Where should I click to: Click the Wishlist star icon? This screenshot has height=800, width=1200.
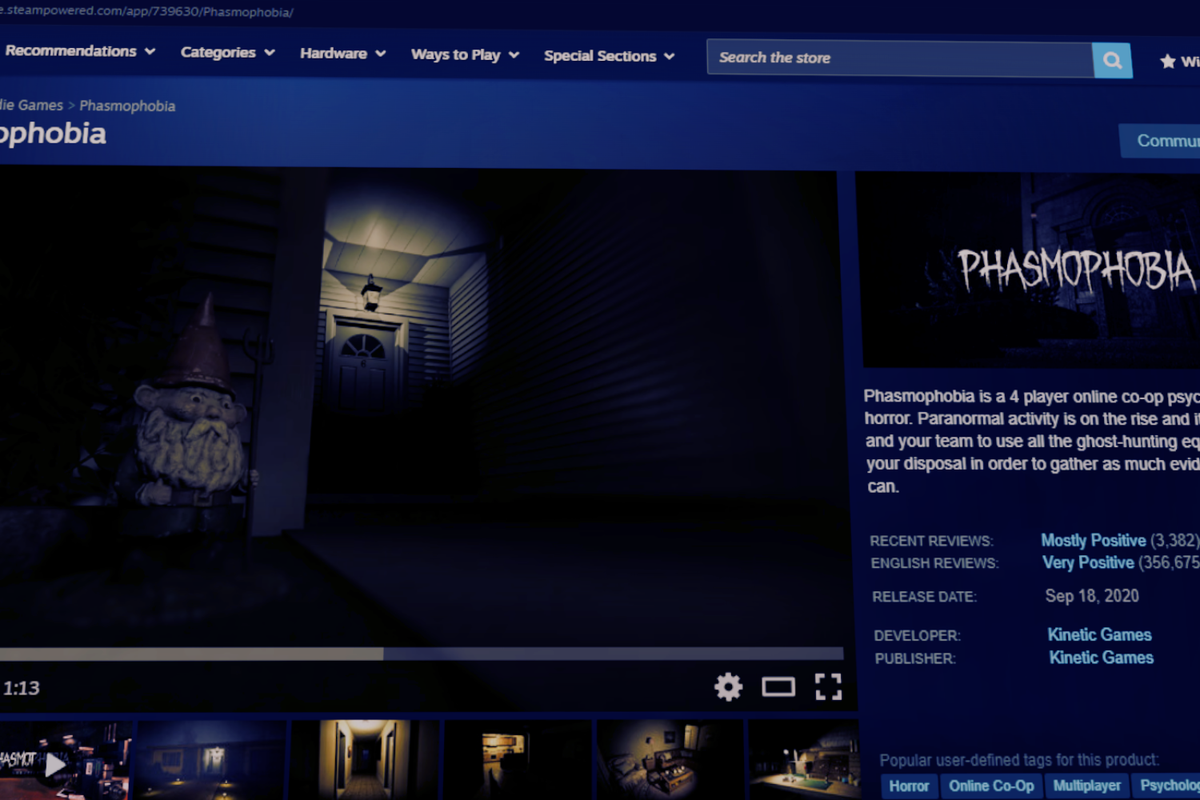(x=1168, y=62)
